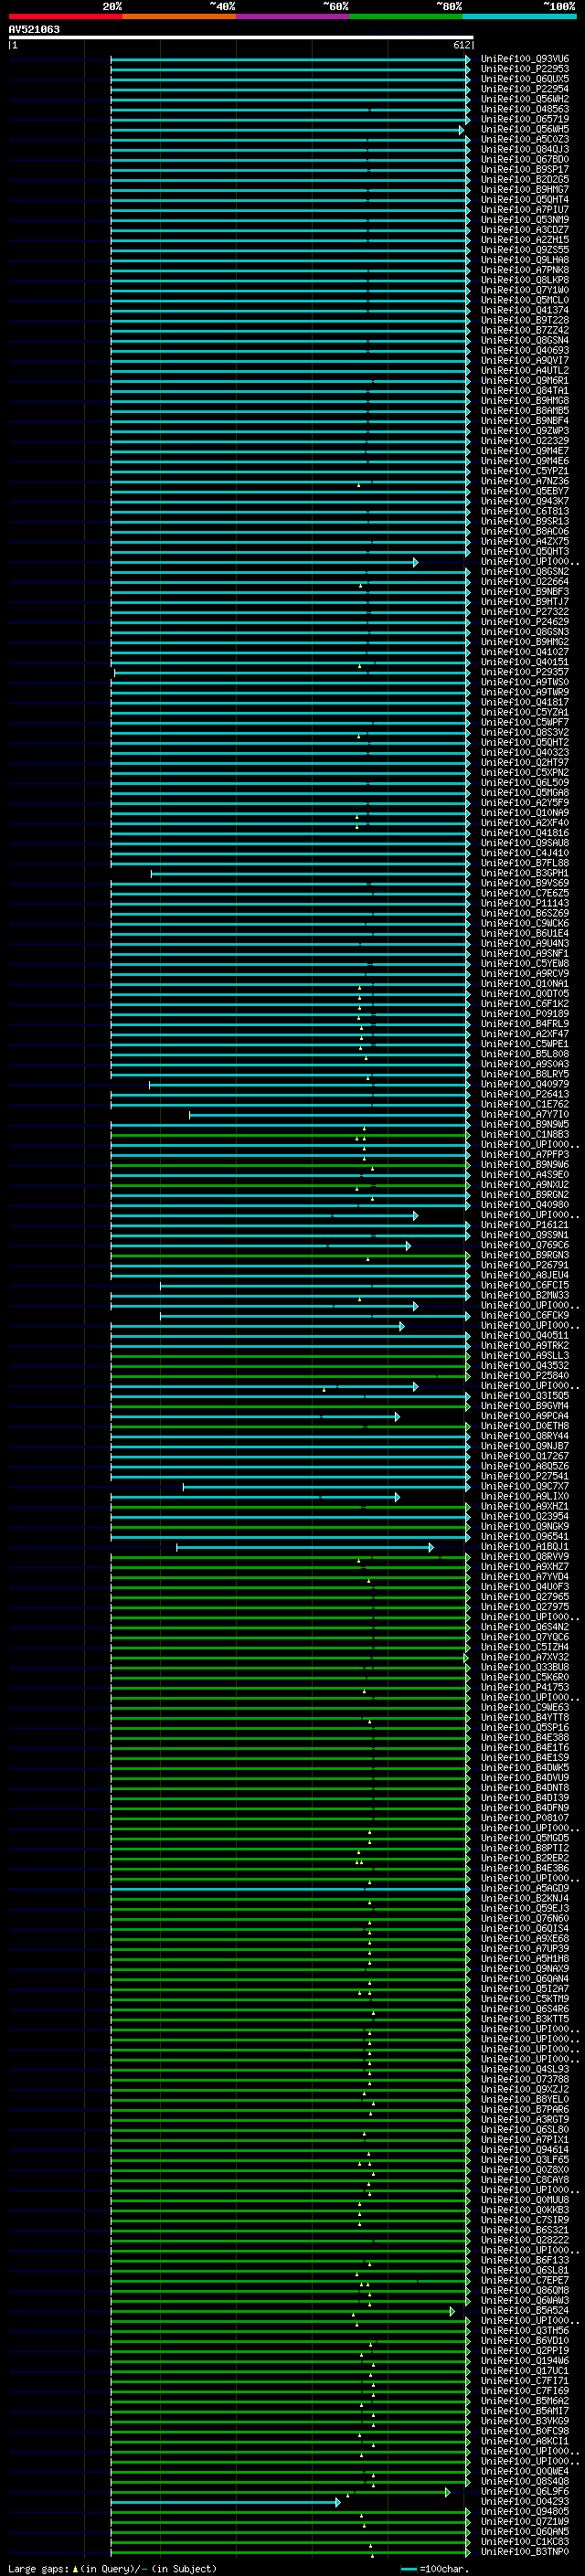Open hit UniRef100_O65719

click(x=524, y=119)
